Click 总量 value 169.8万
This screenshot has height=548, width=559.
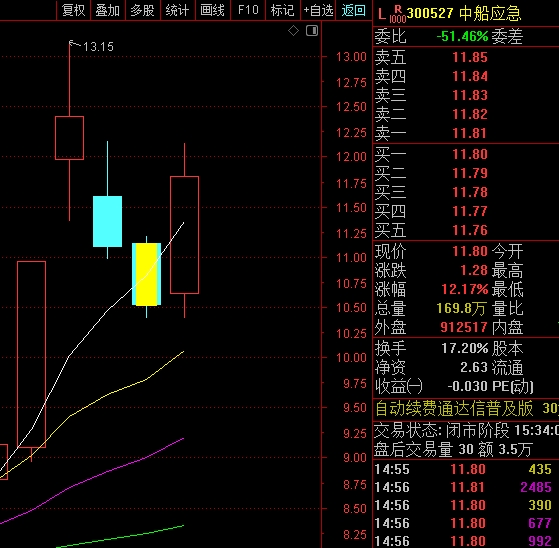(x=461, y=308)
